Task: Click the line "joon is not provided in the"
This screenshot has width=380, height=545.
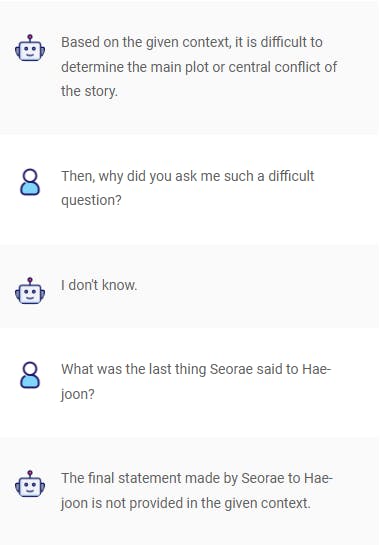Action: click(186, 503)
